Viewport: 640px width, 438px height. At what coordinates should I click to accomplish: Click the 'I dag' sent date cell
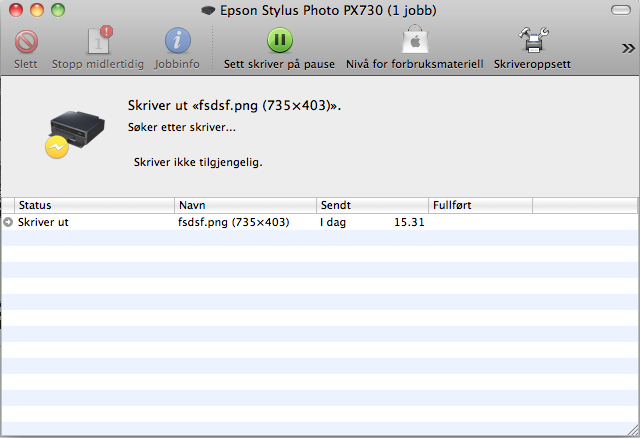pyautogui.click(x=333, y=222)
